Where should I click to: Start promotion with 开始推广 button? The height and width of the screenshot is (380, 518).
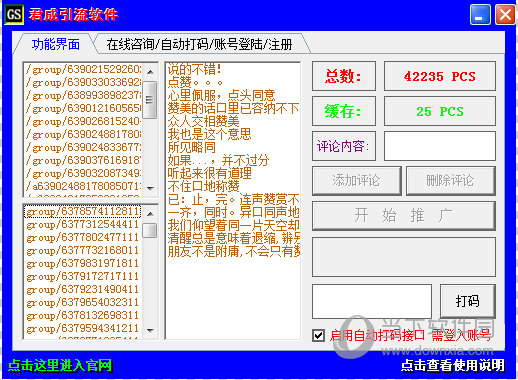click(x=404, y=216)
